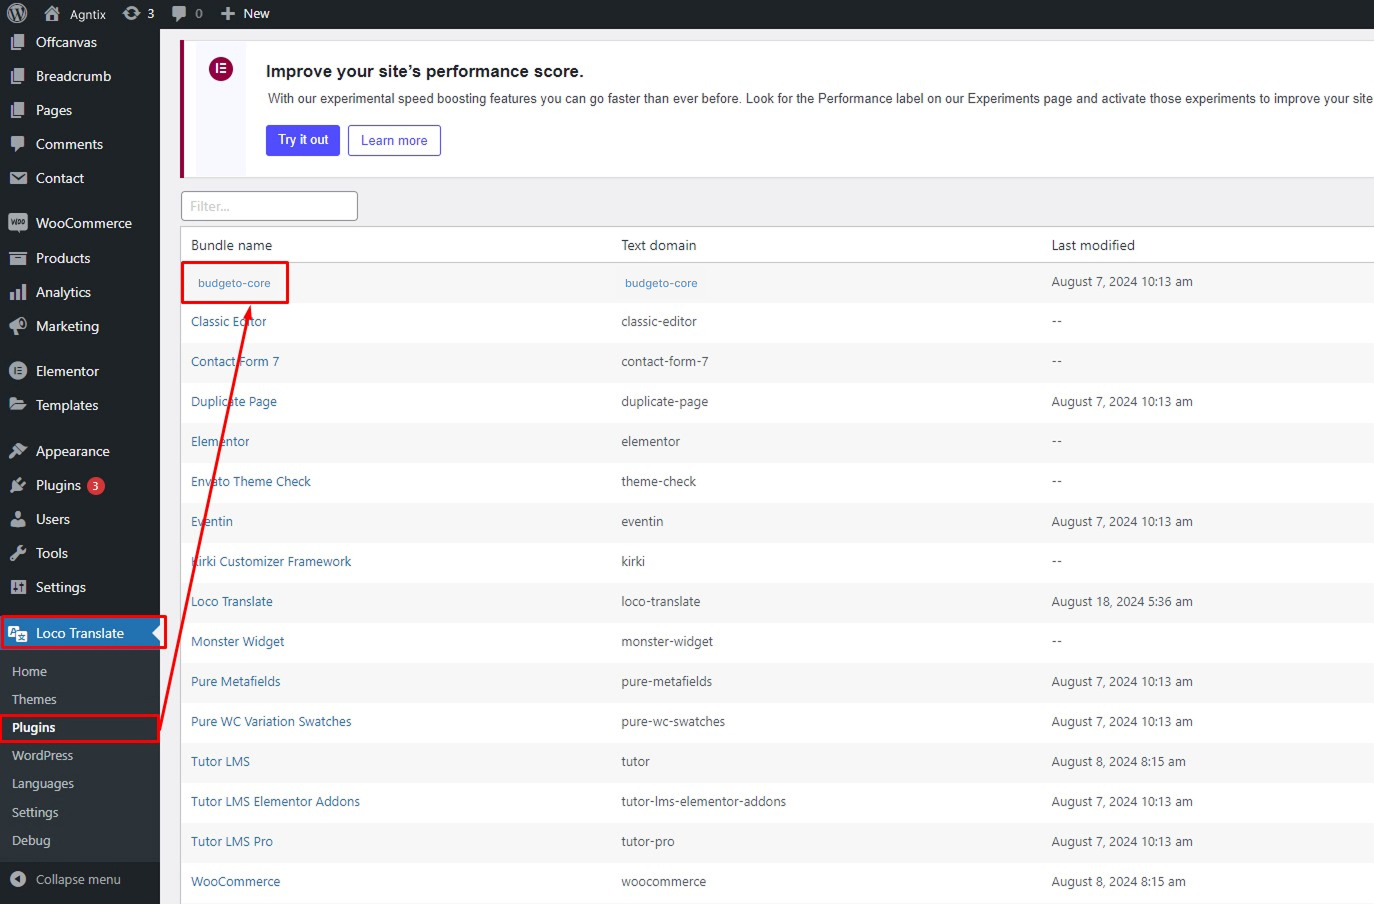This screenshot has height=904, width=1374.
Task: Click the Marketing megaphone icon
Action: pos(18,326)
